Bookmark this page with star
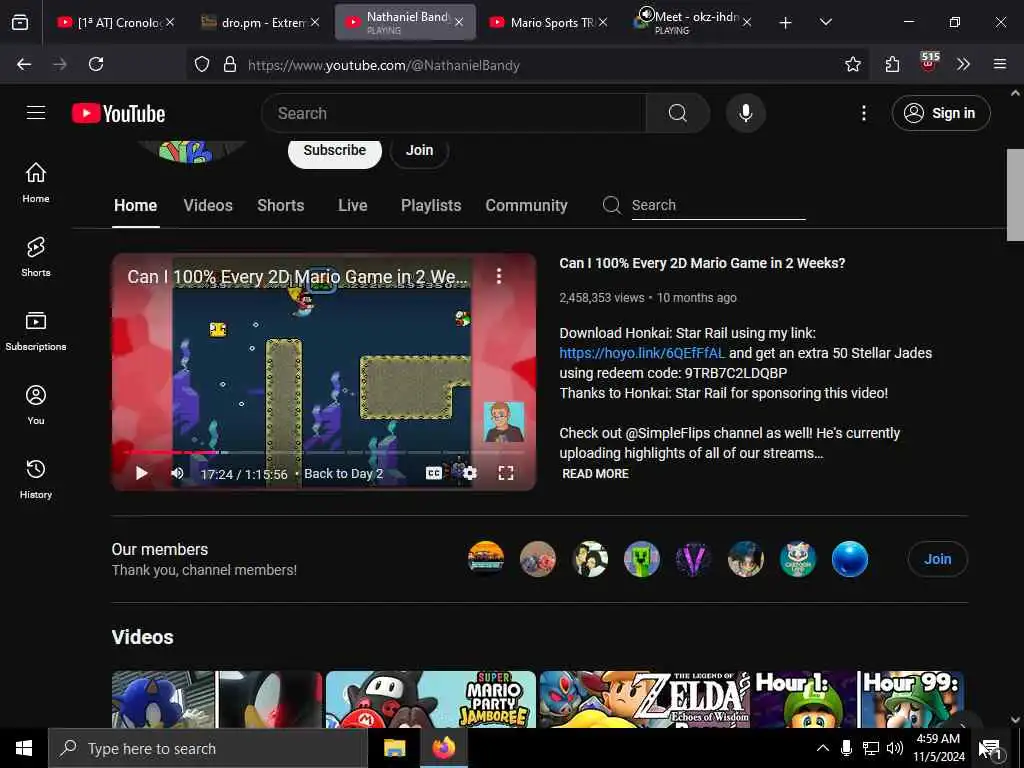This screenshot has height=768, width=1024. click(852, 64)
